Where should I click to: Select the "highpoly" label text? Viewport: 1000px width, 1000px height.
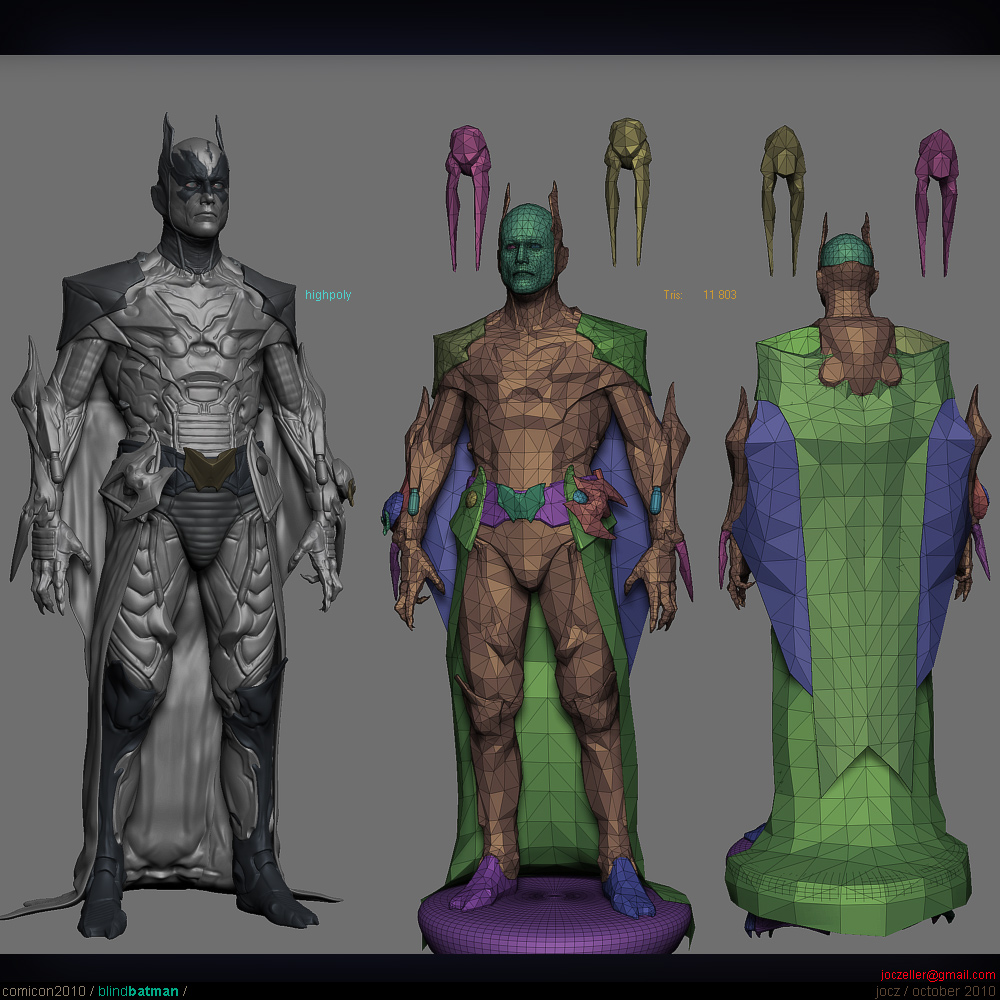click(x=328, y=295)
